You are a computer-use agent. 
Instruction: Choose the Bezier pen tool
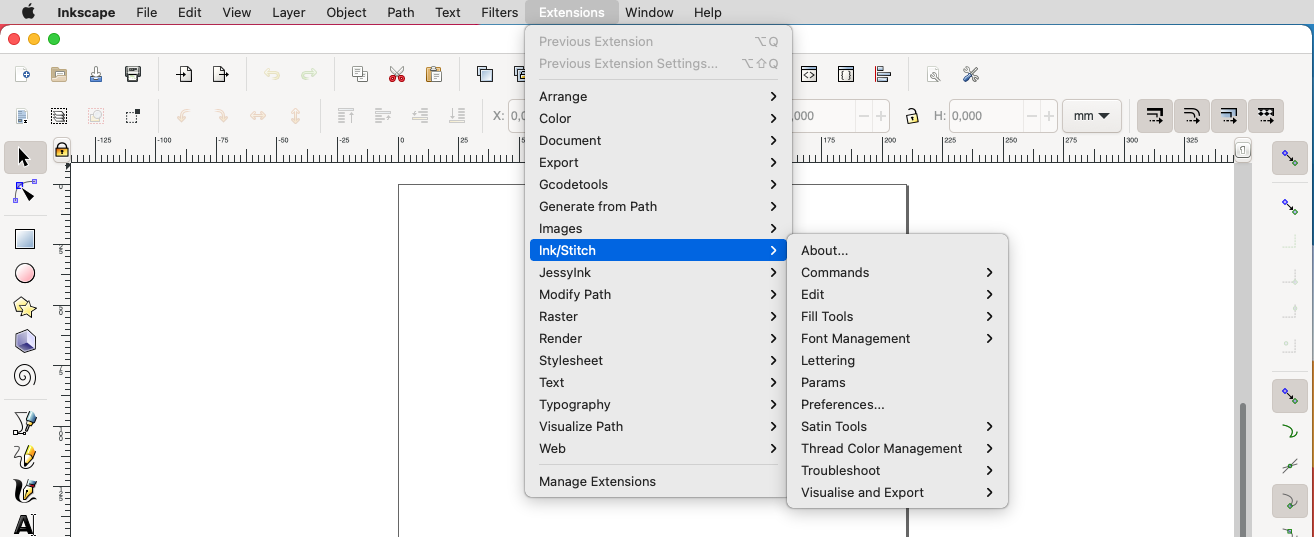pos(25,423)
